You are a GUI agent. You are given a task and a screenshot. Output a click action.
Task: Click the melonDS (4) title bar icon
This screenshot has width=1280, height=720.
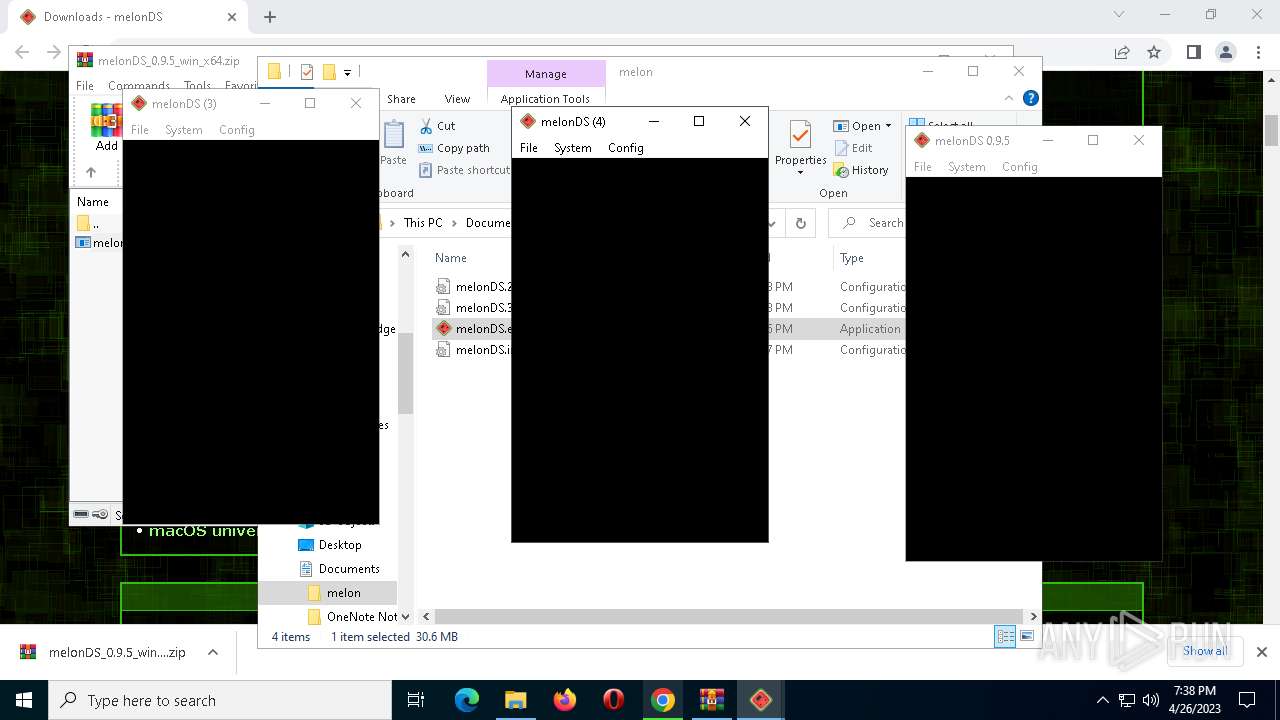pyautogui.click(x=528, y=122)
